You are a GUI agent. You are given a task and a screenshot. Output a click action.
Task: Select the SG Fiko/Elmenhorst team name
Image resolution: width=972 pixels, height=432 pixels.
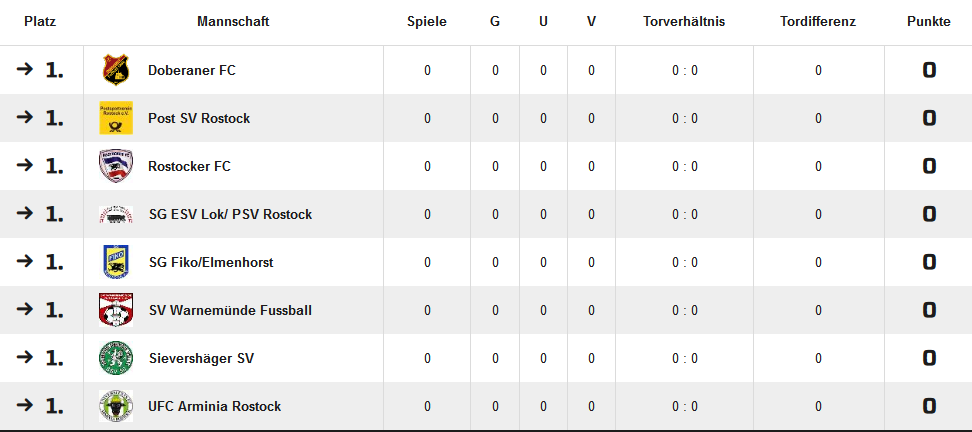coord(210,262)
